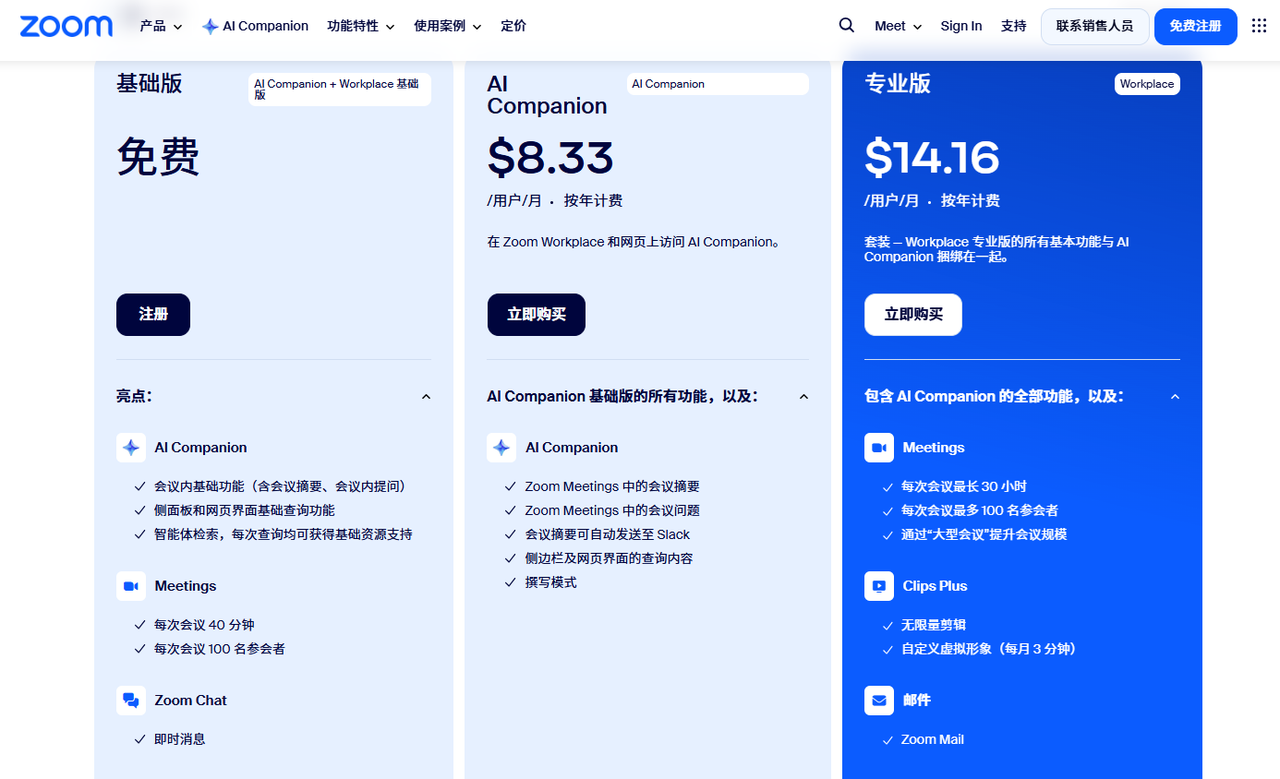Viewport: 1280px width, 779px height.
Task: Click 立即购买 in the 专业版 card
Action: (x=913, y=314)
